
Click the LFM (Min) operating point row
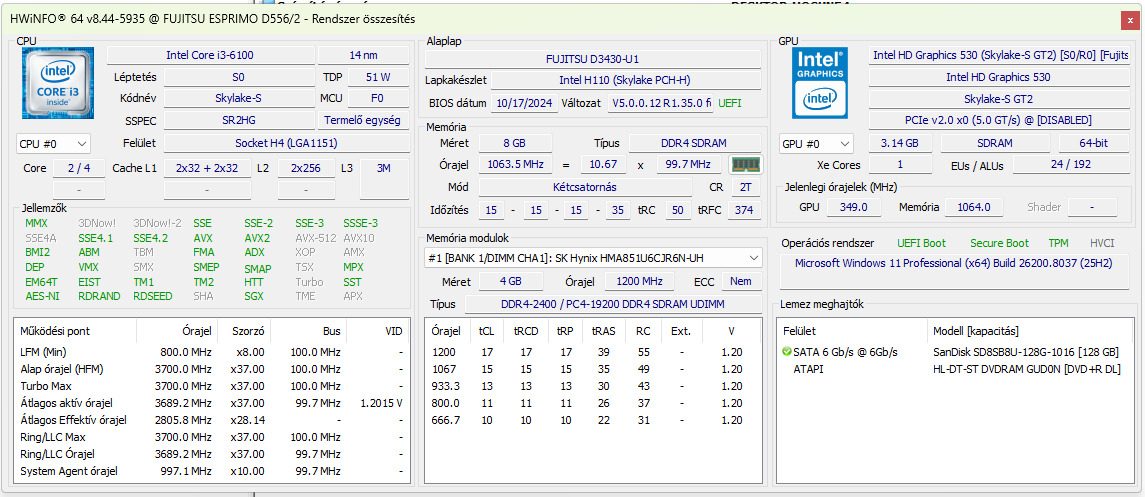click(x=210, y=352)
